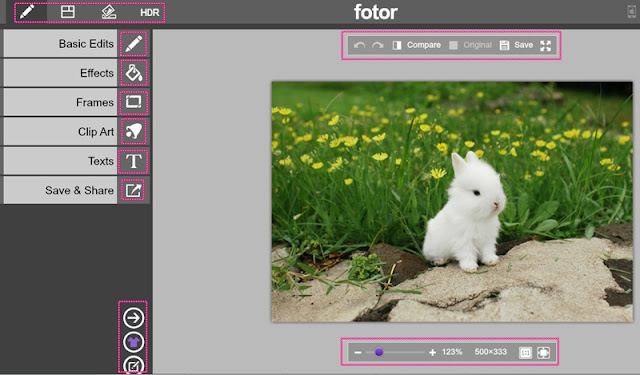Open the Effects panel
This screenshot has height=375, width=640.
60,73
